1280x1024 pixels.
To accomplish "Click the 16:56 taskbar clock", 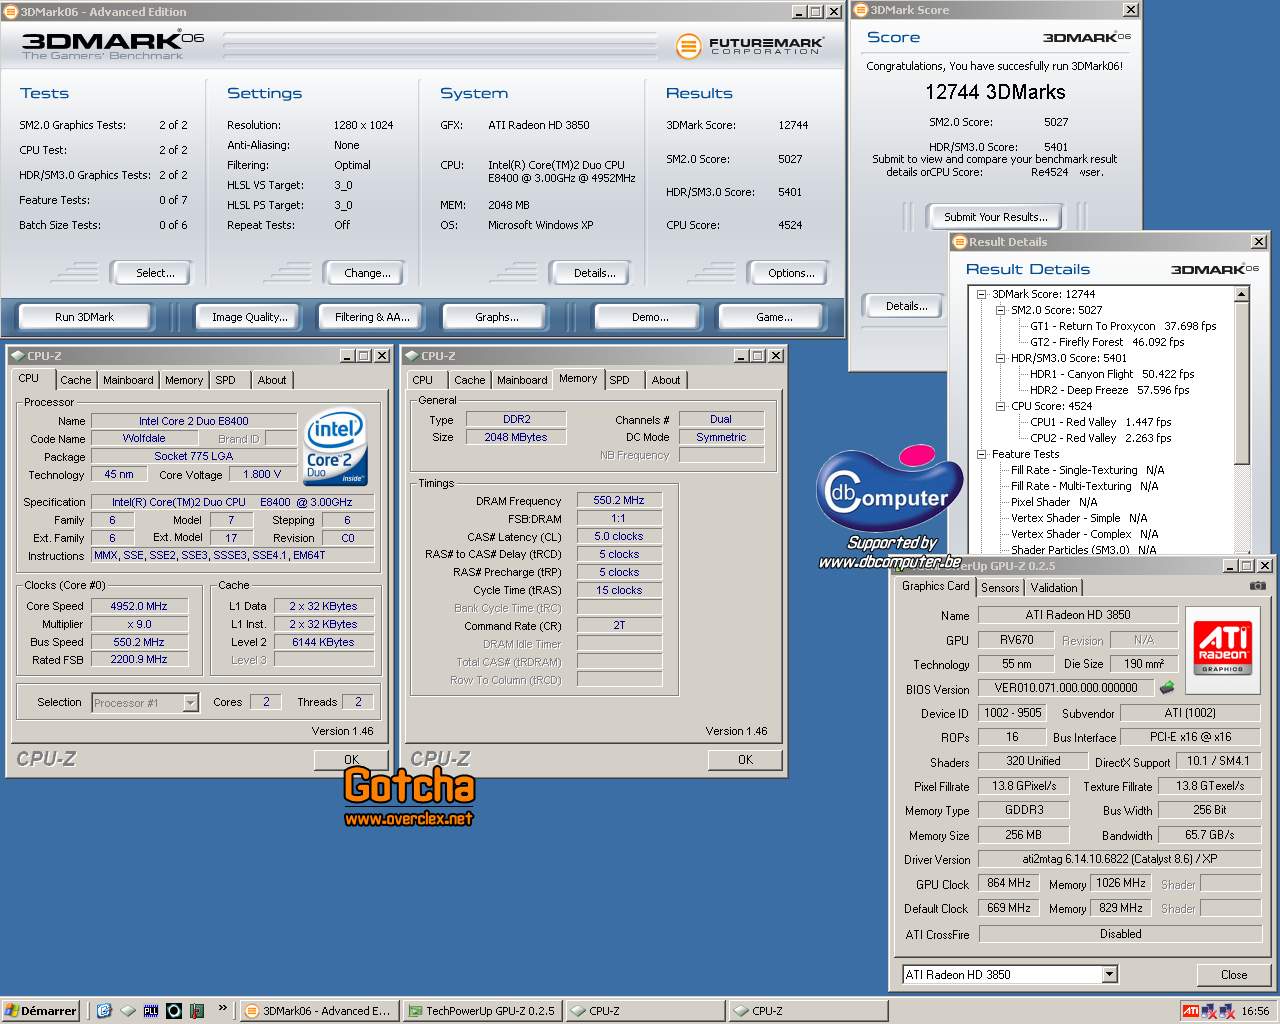I will [1255, 1011].
